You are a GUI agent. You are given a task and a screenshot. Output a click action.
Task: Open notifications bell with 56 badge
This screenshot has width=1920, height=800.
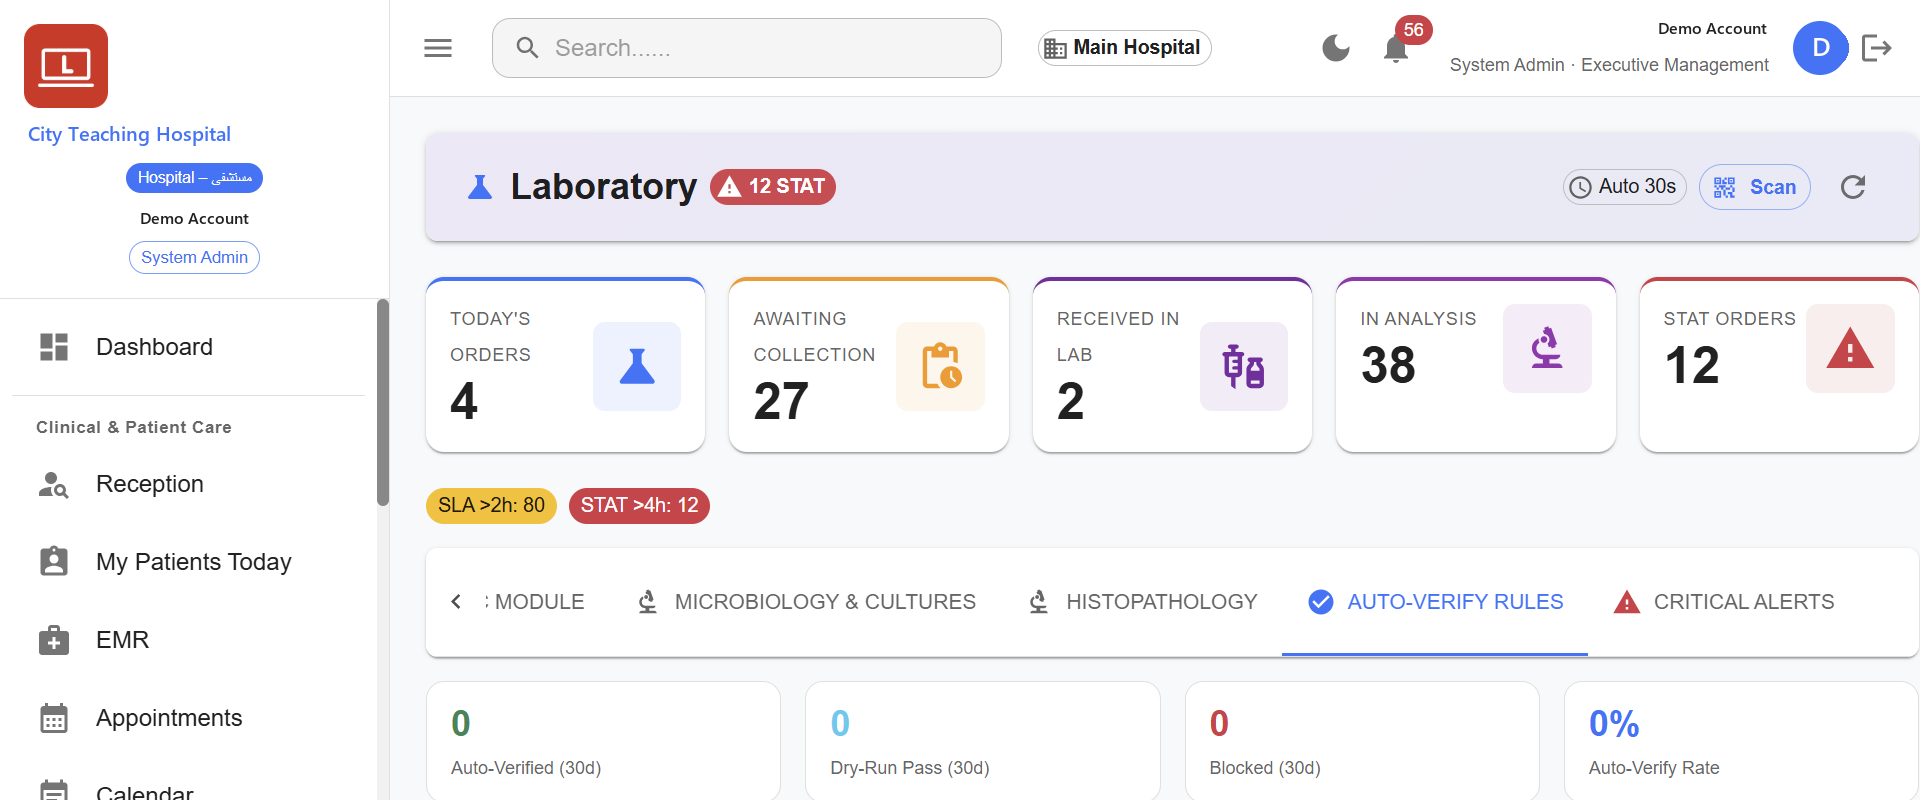tap(1397, 48)
